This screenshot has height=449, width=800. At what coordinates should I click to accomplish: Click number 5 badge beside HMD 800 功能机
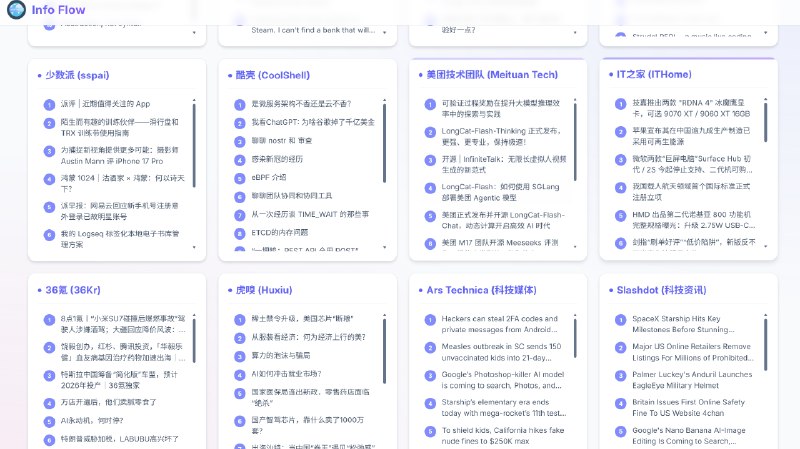pos(620,216)
